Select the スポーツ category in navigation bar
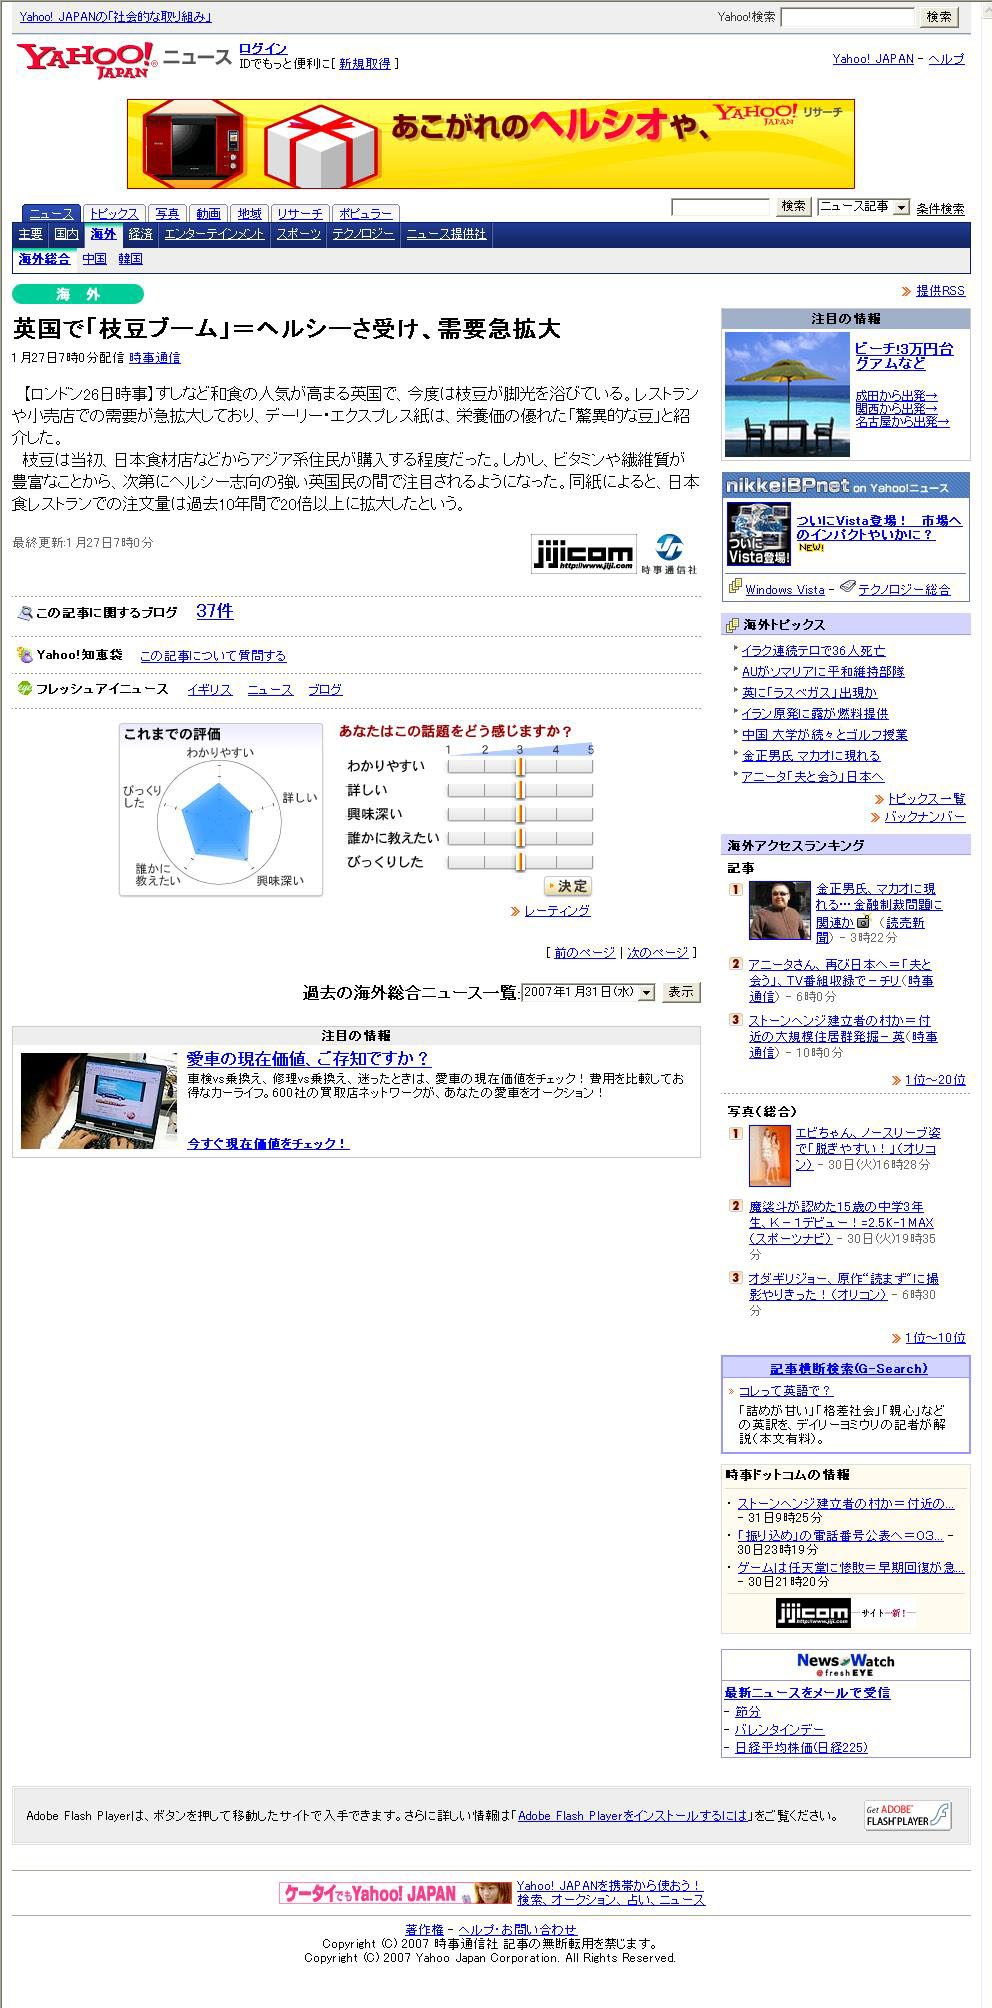Viewport: 992px width, 2008px height. [299, 234]
